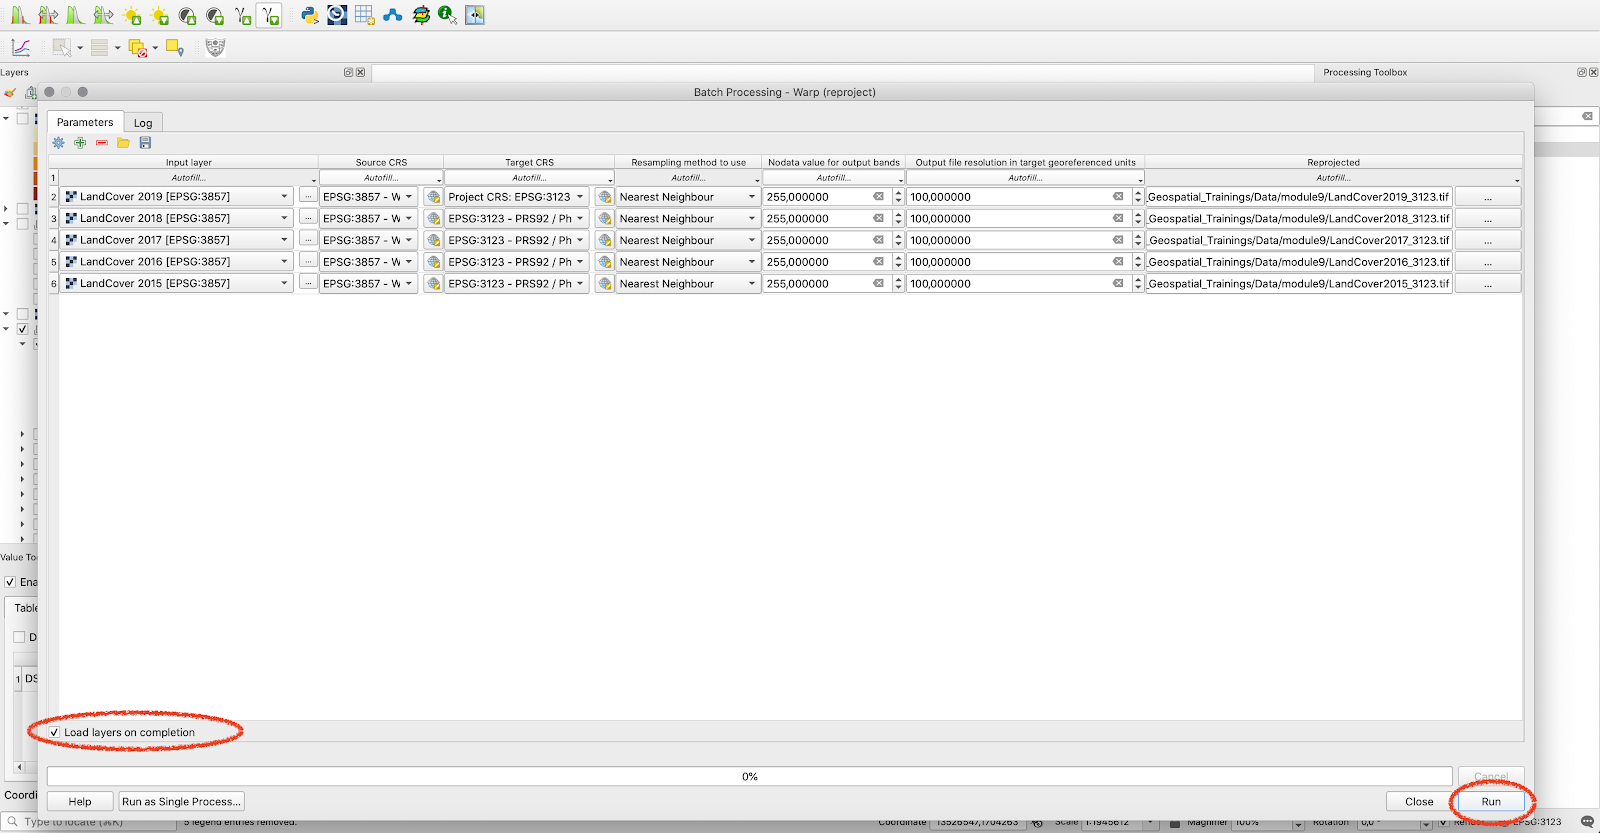Open Input layer dropdown for LandCover 2015

click(177, 283)
